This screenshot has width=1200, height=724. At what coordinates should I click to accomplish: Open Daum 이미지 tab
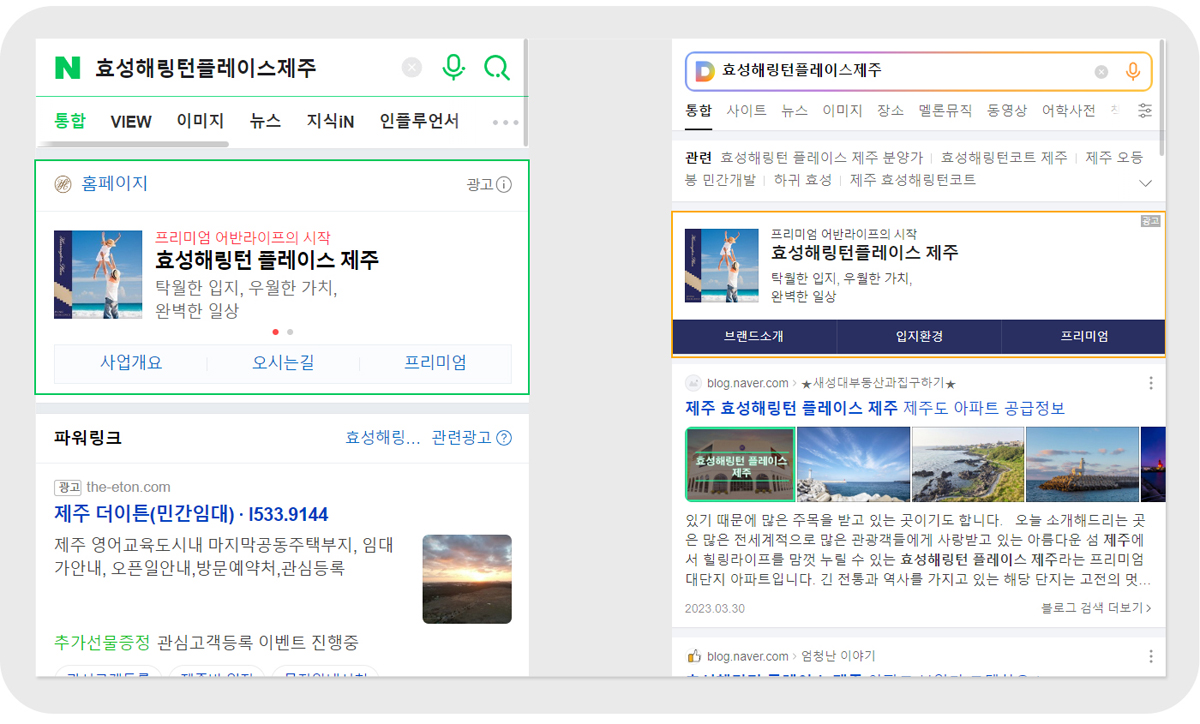[x=842, y=110]
